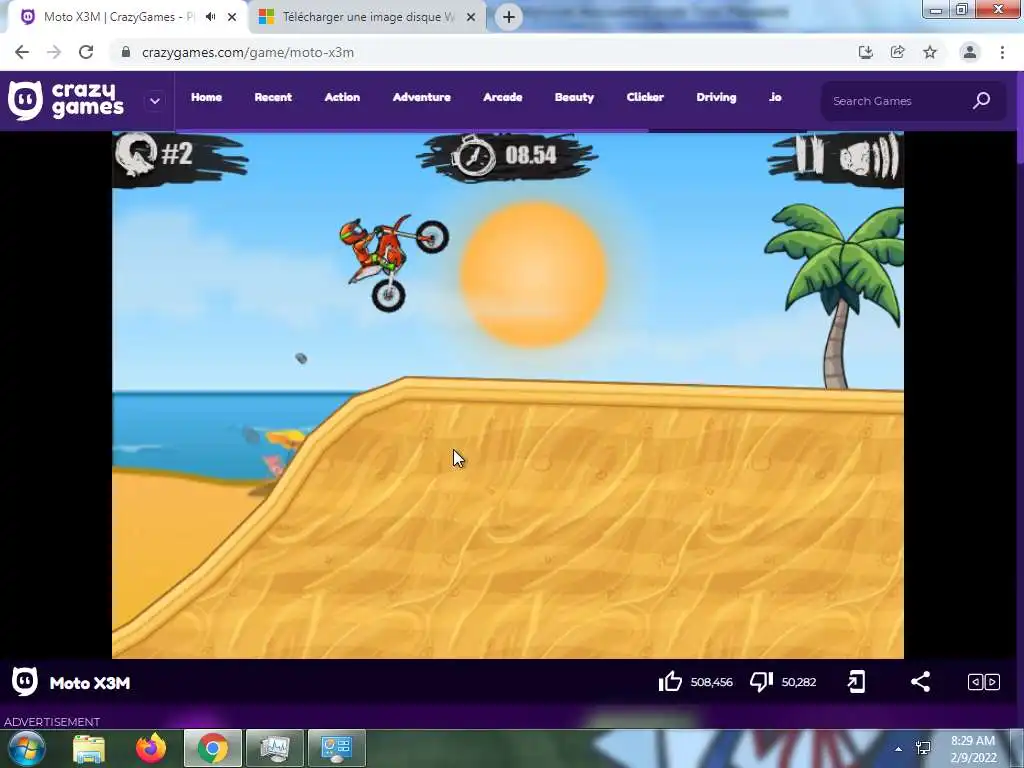Close the Moto X3M tab
The image size is (1024, 768).
coord(232,17)
